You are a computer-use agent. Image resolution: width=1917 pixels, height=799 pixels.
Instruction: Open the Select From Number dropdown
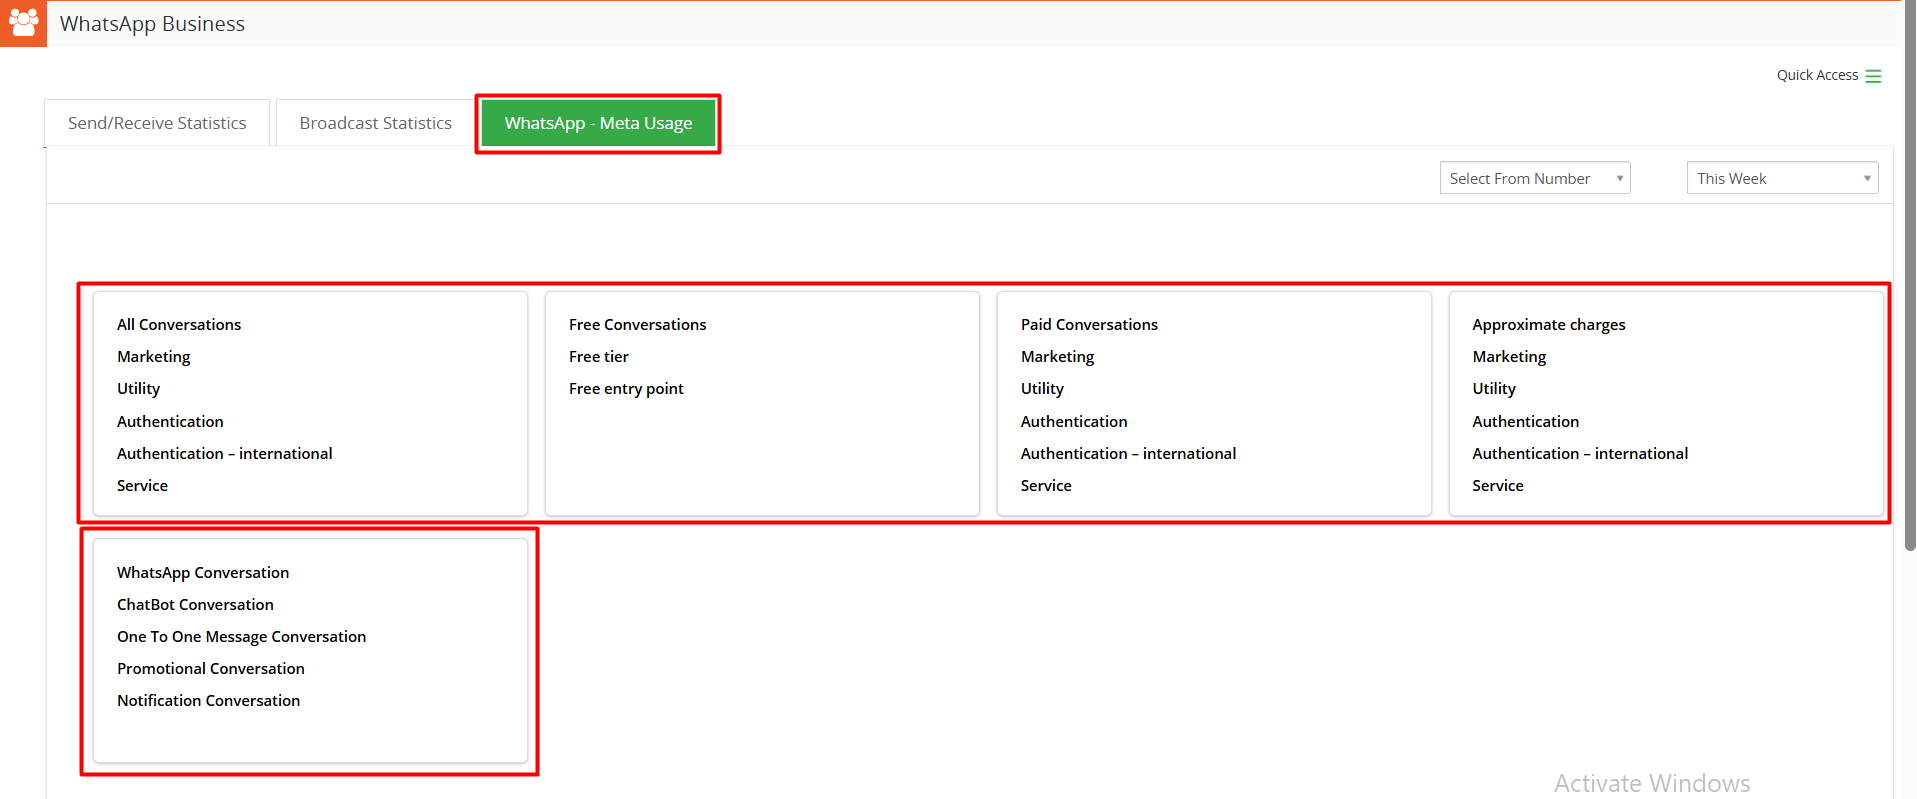(1535, 178)
